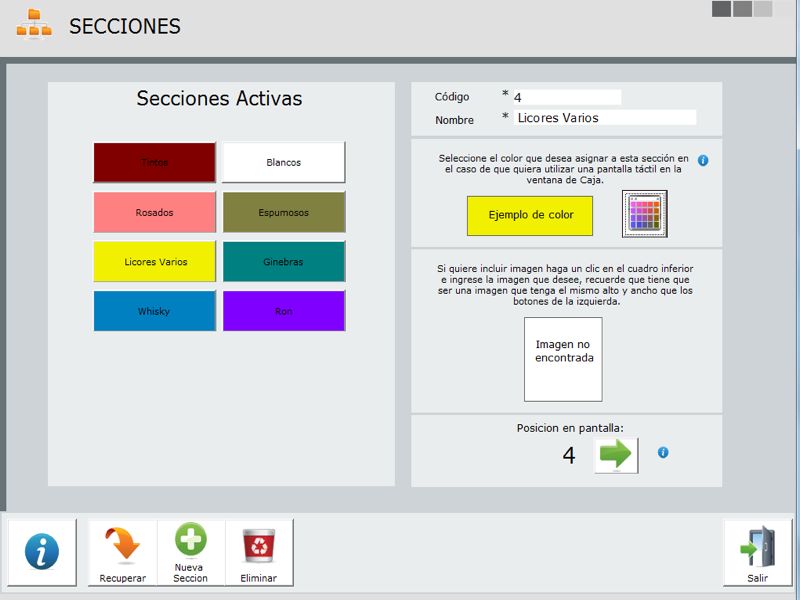Select the Tintos section button
The width and height of the screenshot is (800, 600).
pos(155,162)
